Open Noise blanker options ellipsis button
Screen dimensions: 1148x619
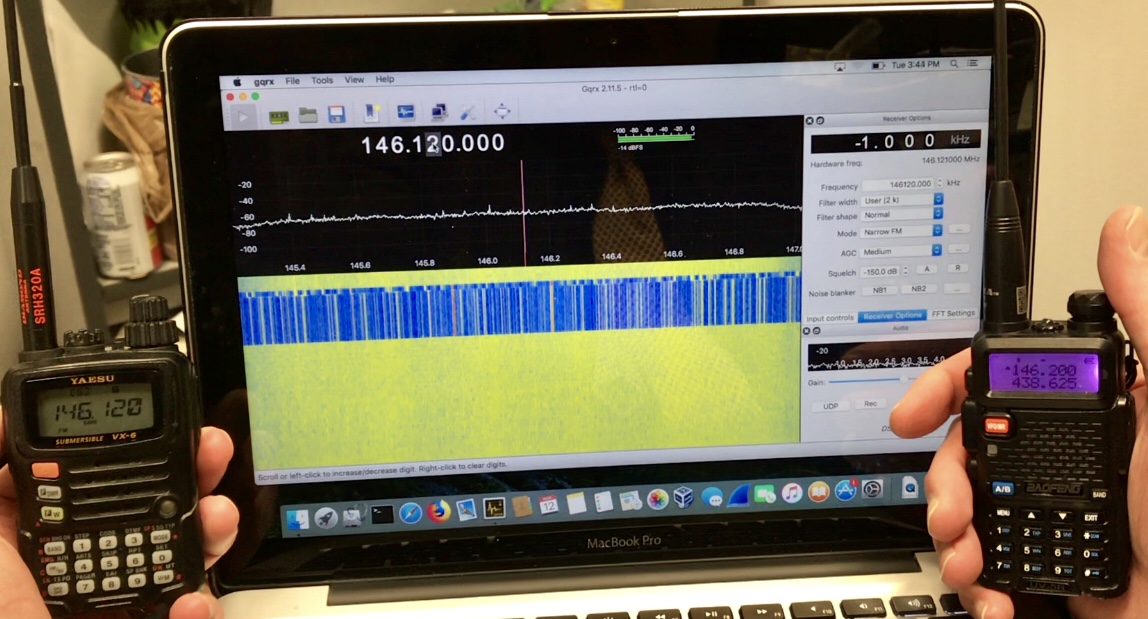tap(956, 288)
